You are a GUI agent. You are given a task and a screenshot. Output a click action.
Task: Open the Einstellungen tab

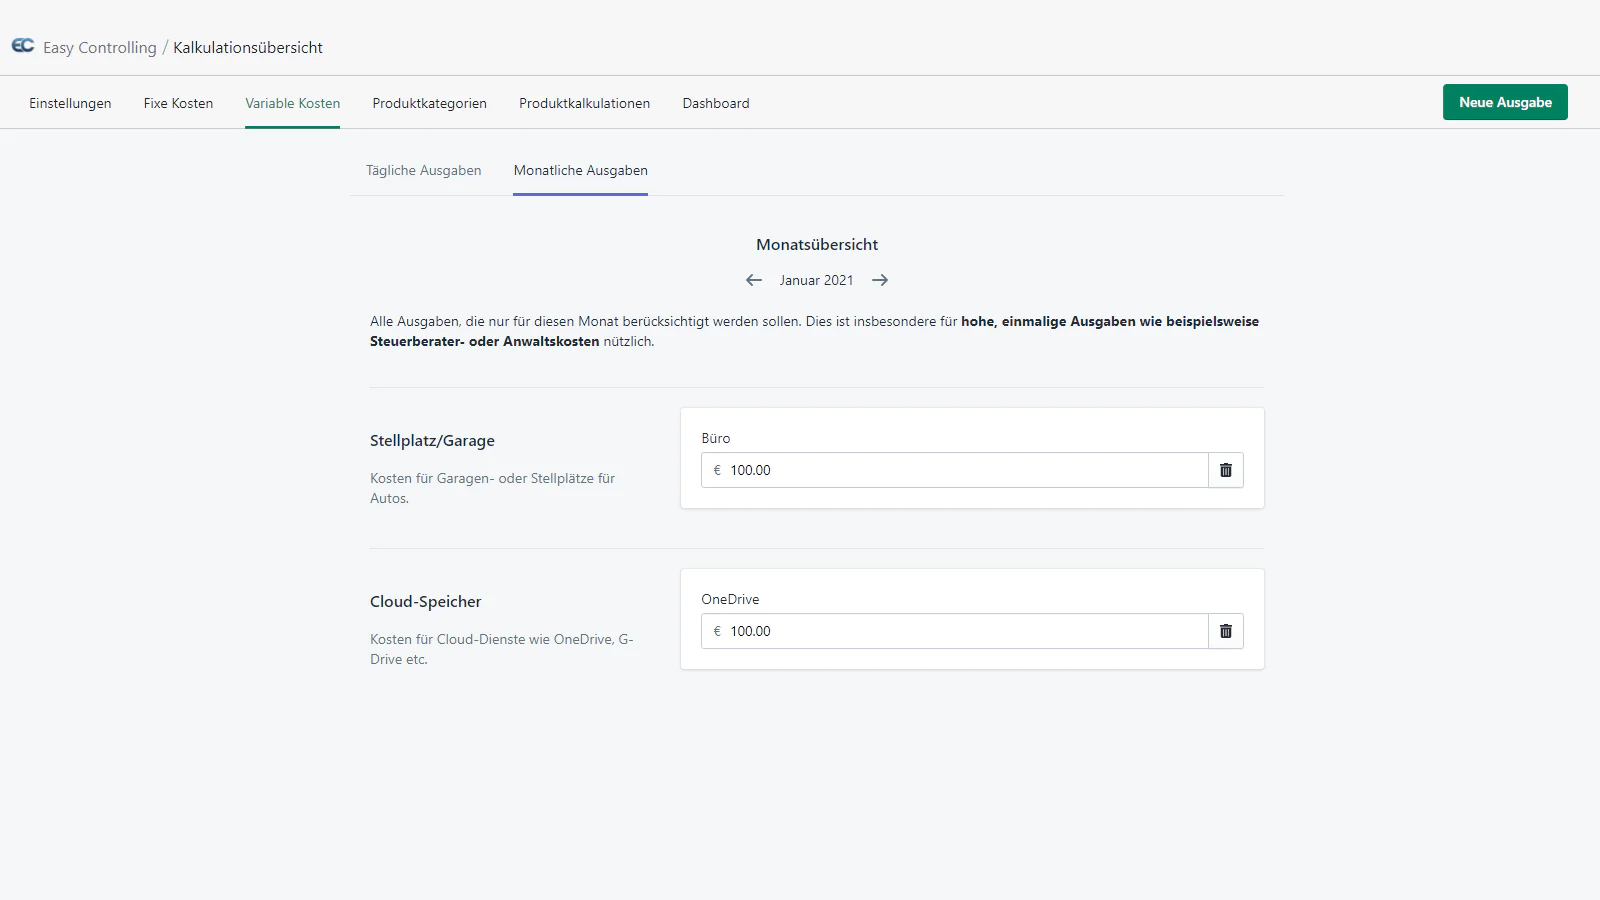(70, 103)
